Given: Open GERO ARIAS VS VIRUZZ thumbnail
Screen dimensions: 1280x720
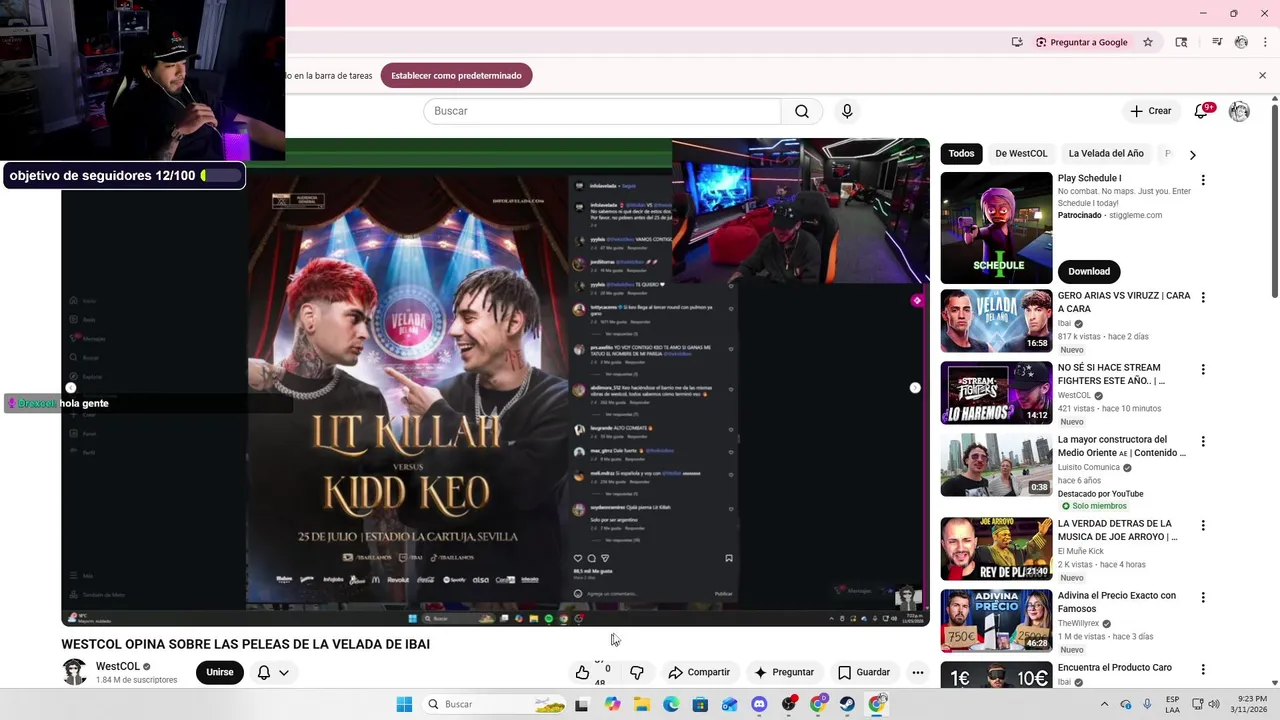Looking at the screenshot, I should [x=996, y=321].
